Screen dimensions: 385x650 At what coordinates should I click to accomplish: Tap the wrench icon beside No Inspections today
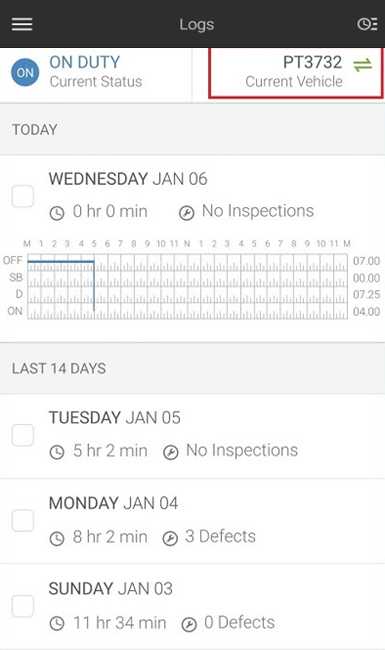[186, 213]
